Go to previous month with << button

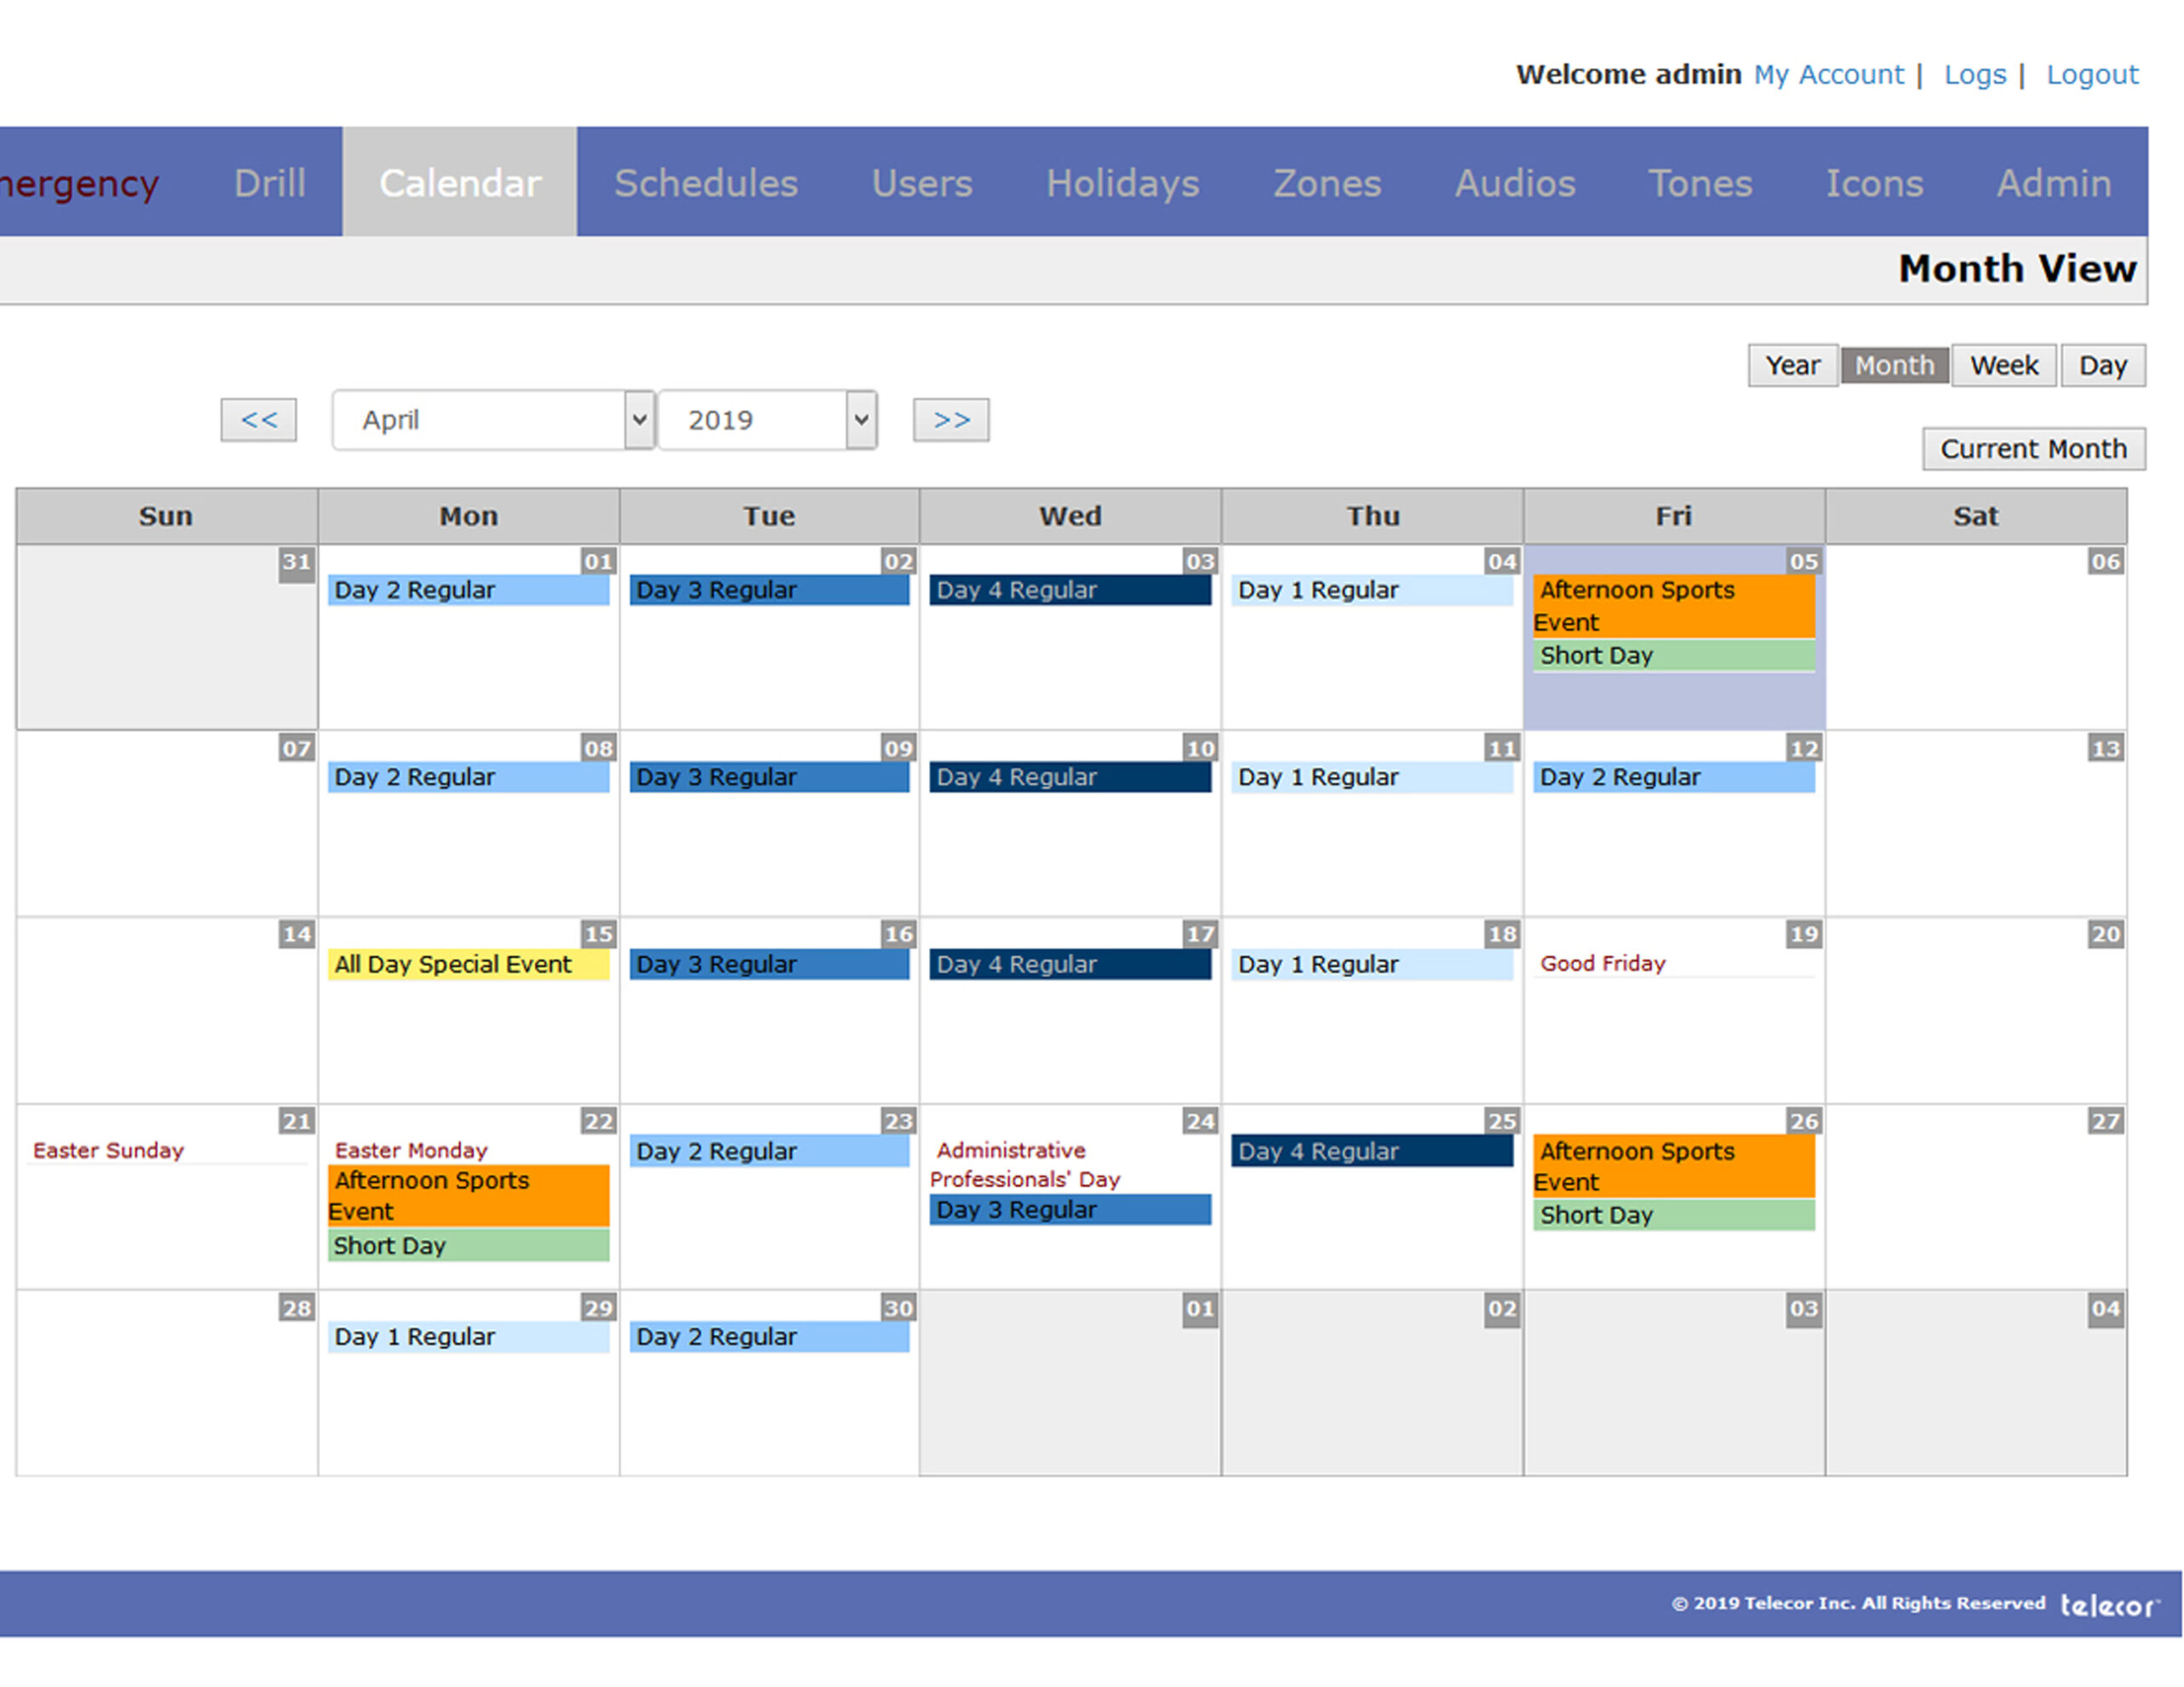click(258, 419)
